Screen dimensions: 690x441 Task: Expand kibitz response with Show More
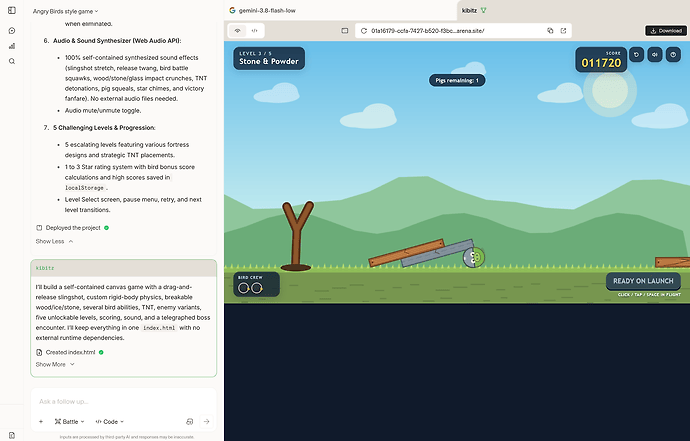pyautogui.click(x=55, y=364)
